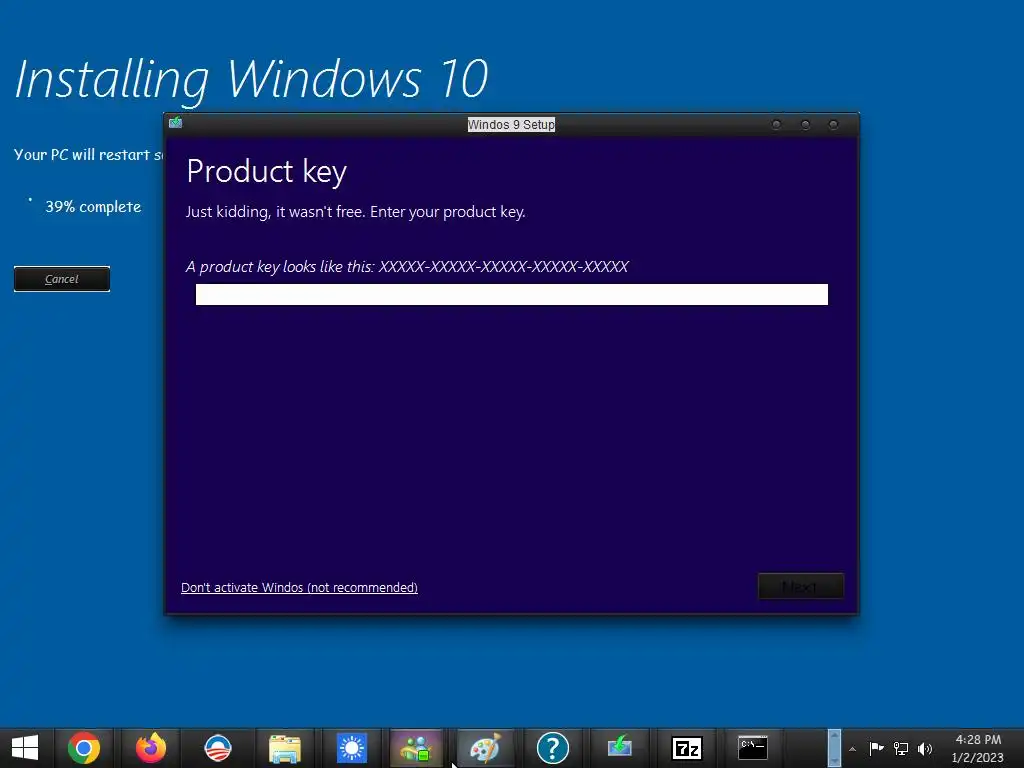Screen dimensions: 1024x768
Task: Click the Product key heading
Action: pyautogui.click(x=266, y=172)
